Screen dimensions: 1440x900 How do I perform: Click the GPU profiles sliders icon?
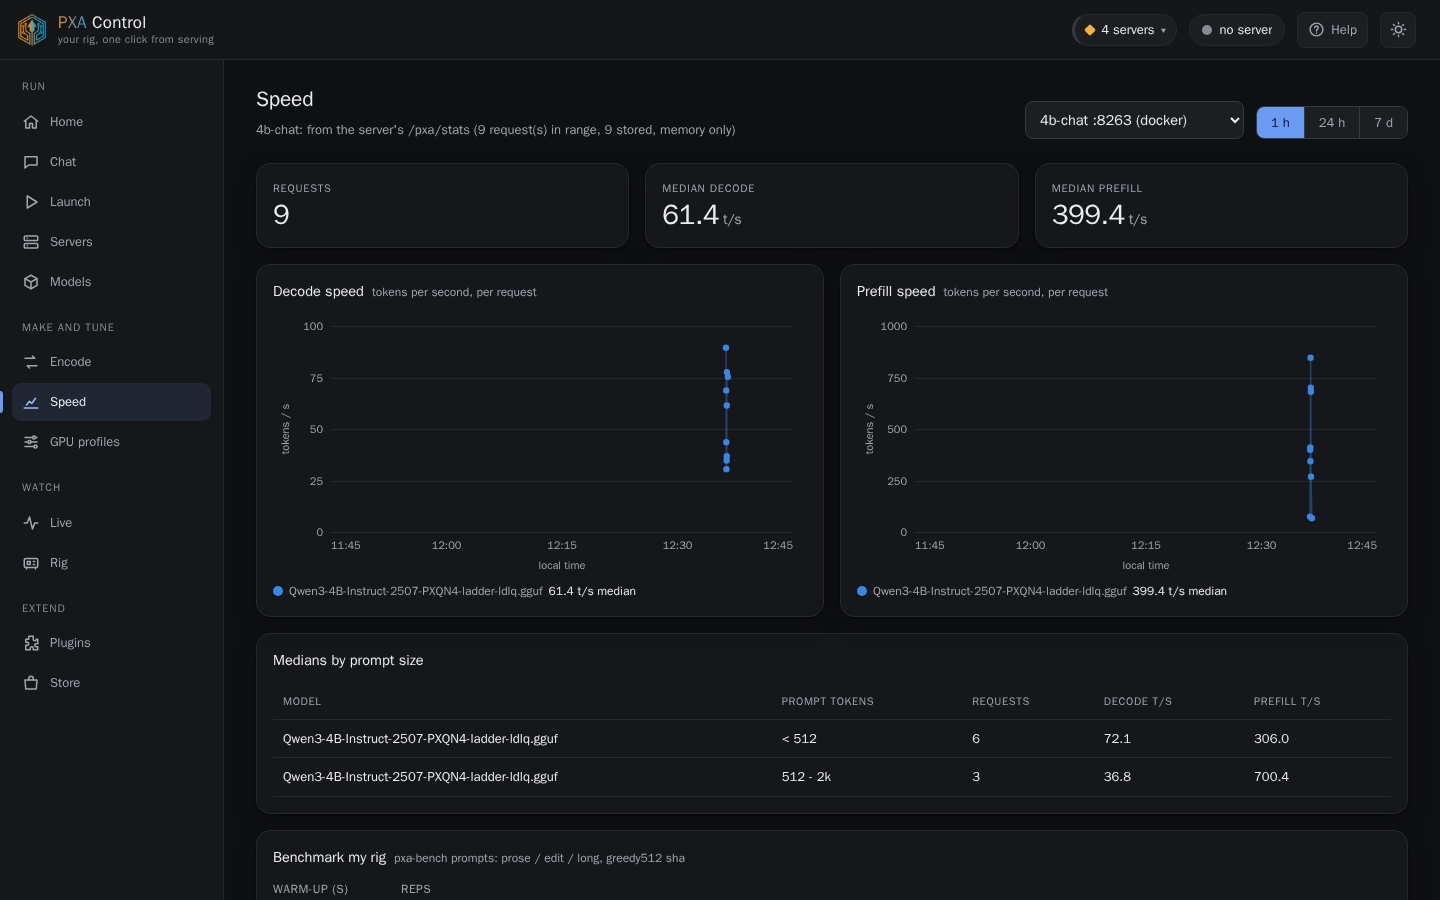click(x=31, y=442)
